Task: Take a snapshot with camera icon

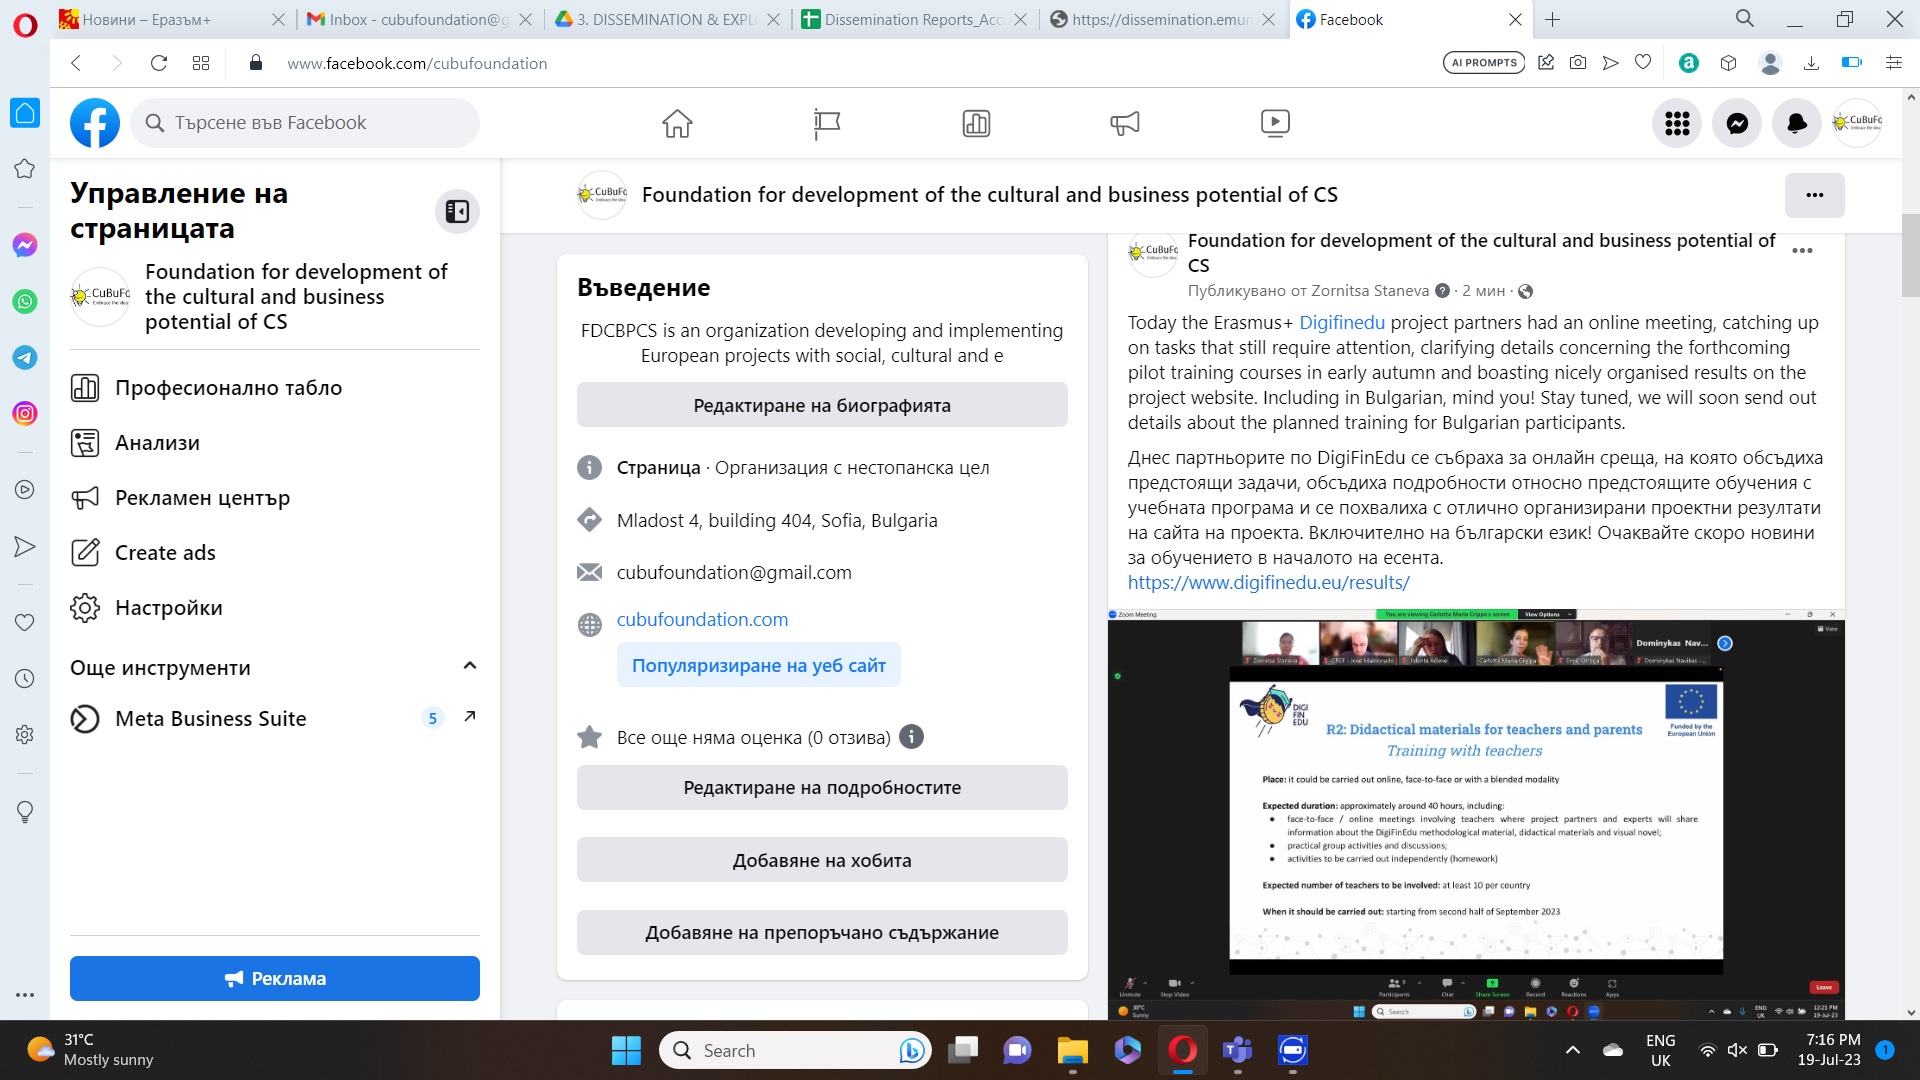Action: click(x=1578, y=63)
